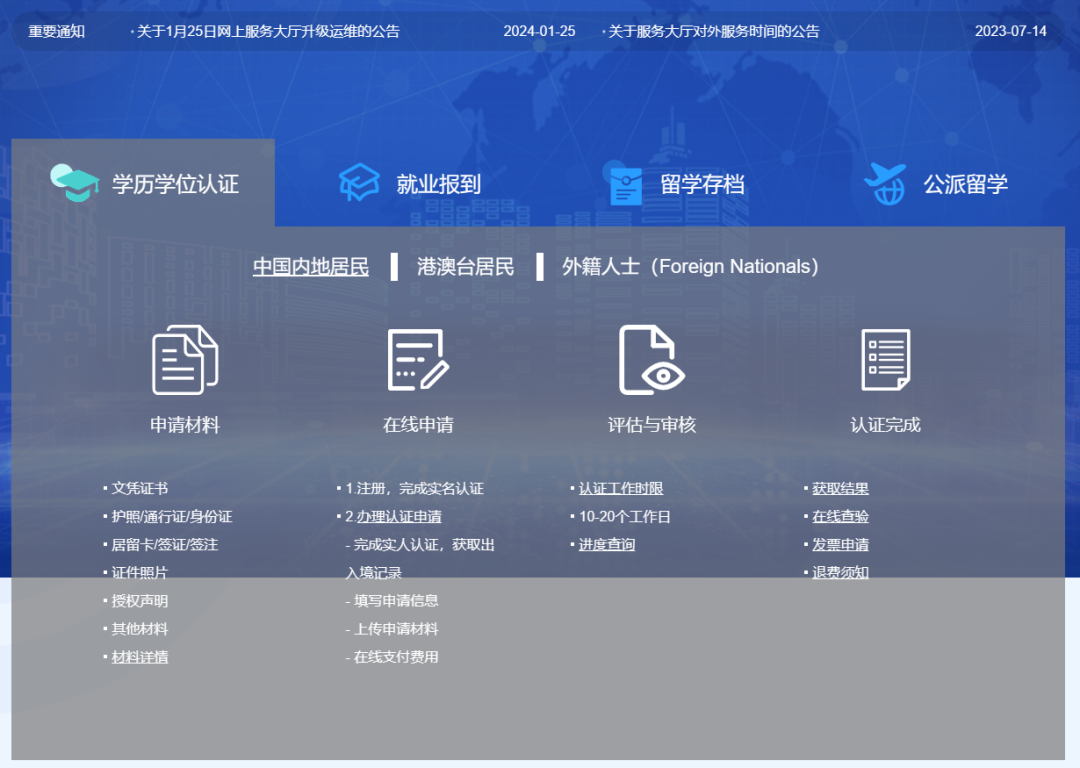Click the 在线申请 form-with-pencil icon

point(418,359)
